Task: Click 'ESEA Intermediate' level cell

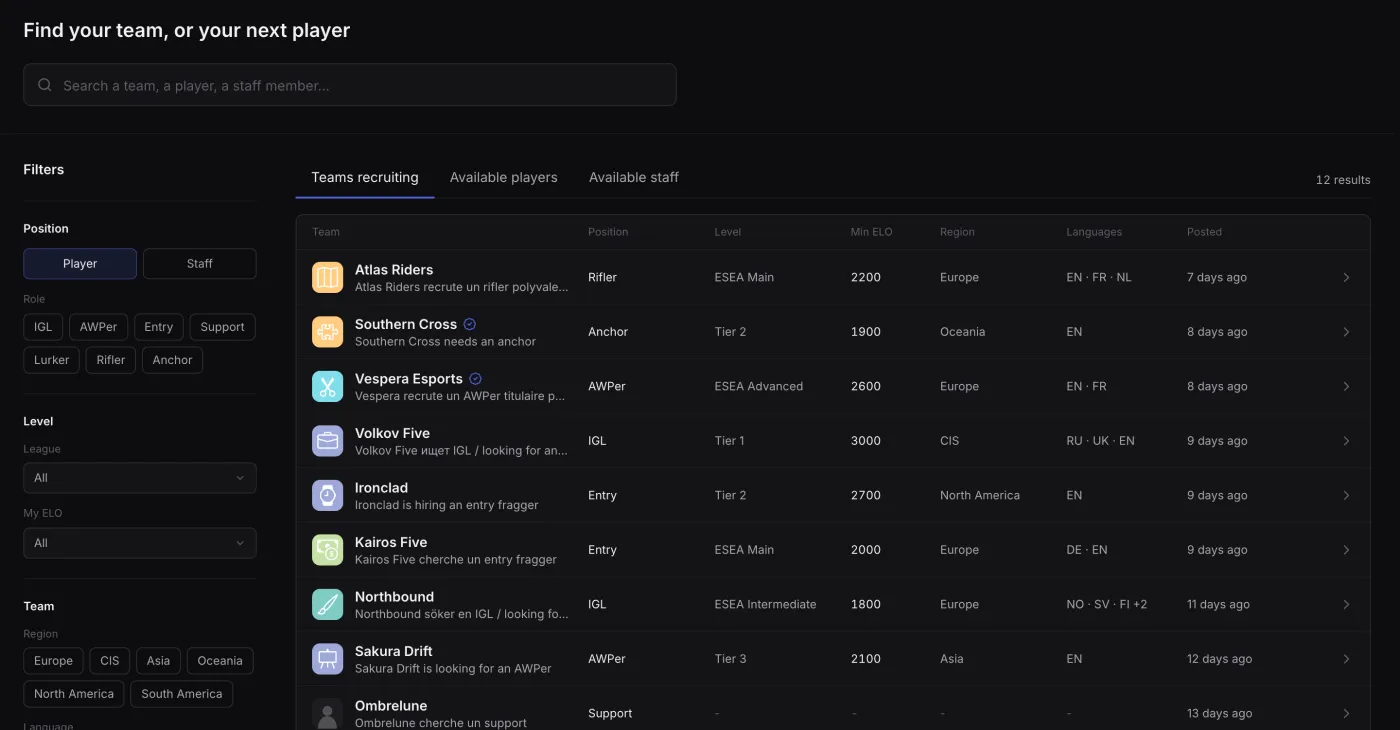Action: (765, 604)
